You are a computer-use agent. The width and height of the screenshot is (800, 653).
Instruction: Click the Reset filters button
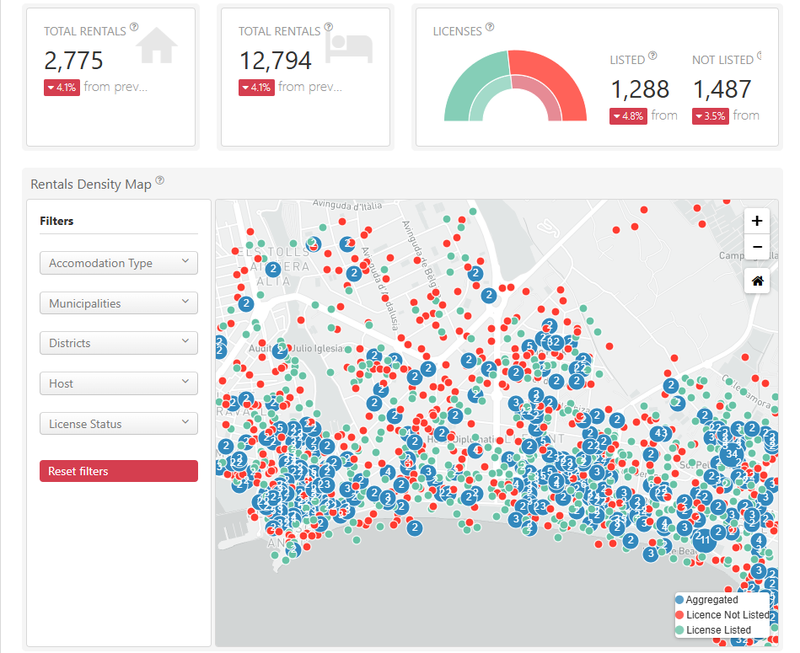(118, 470)
